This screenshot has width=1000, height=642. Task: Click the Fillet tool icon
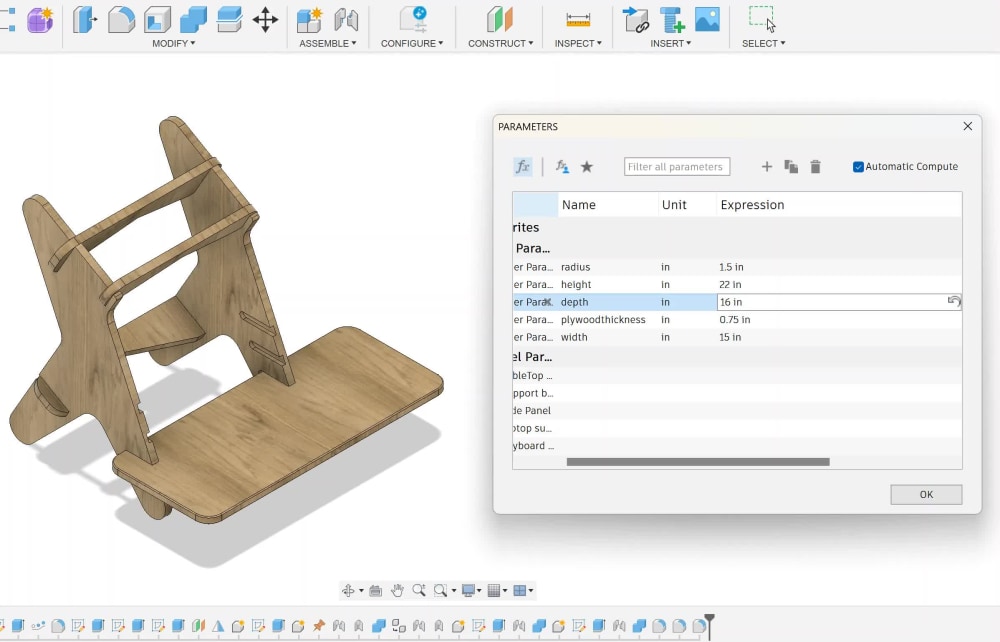pyautogui.click(x=121, y=19)
